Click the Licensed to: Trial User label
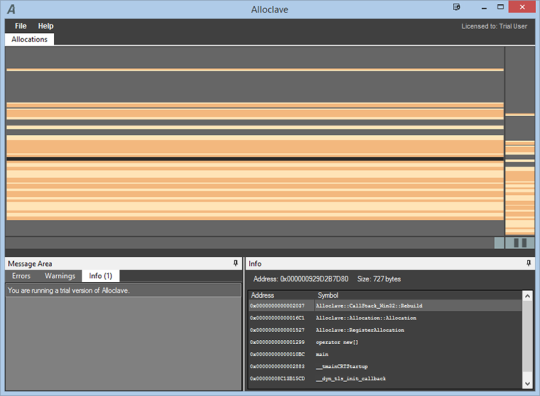 coord(494,26)
